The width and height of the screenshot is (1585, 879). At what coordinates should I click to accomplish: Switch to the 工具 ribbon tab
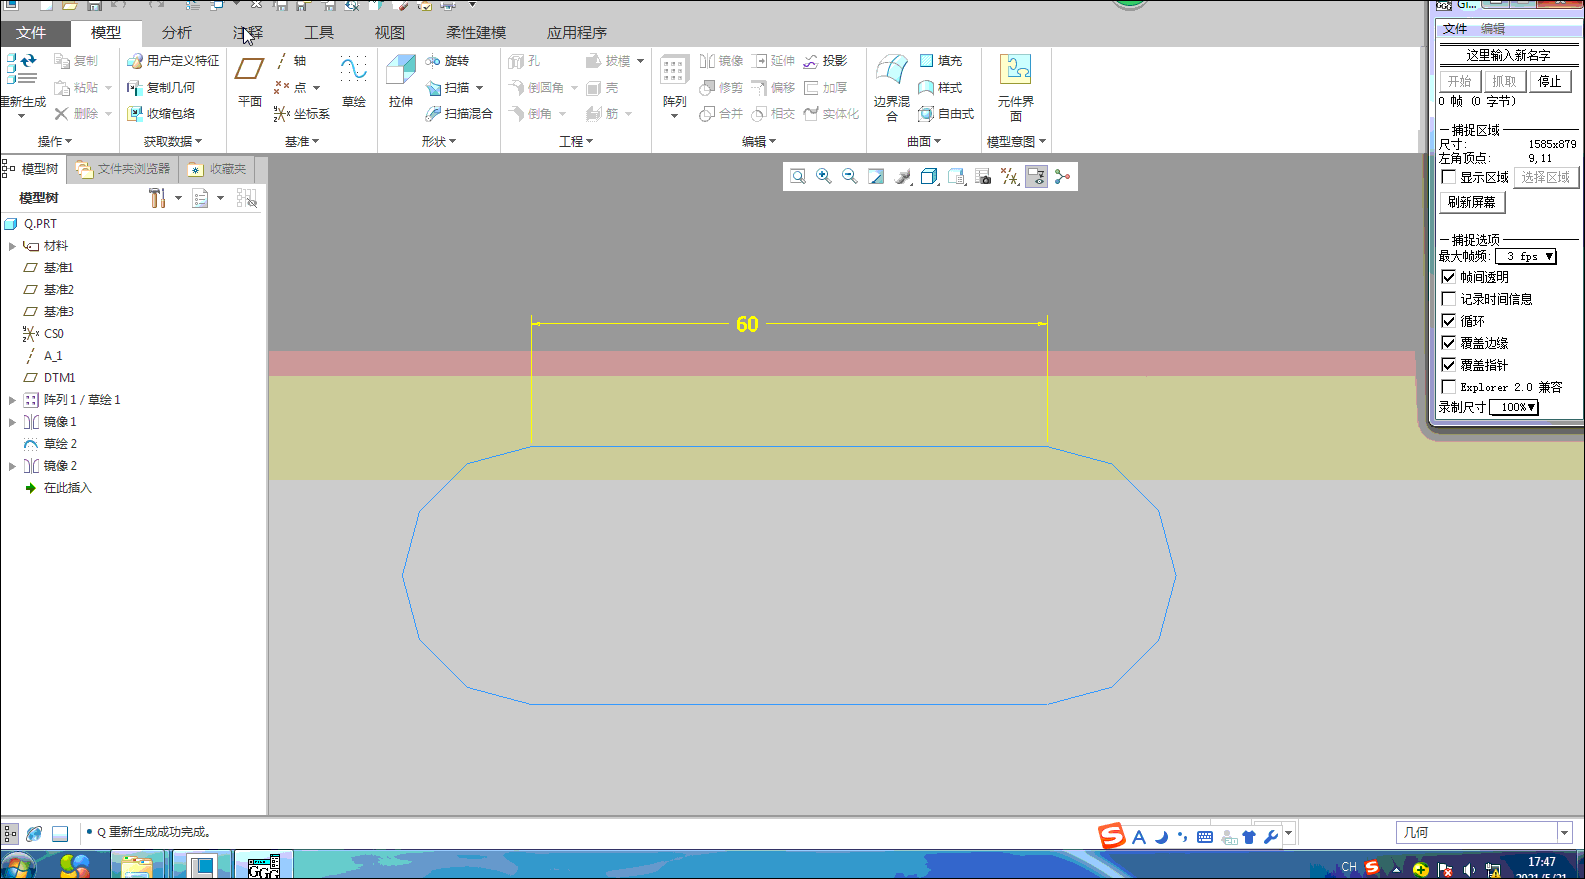tap(319, 33)
